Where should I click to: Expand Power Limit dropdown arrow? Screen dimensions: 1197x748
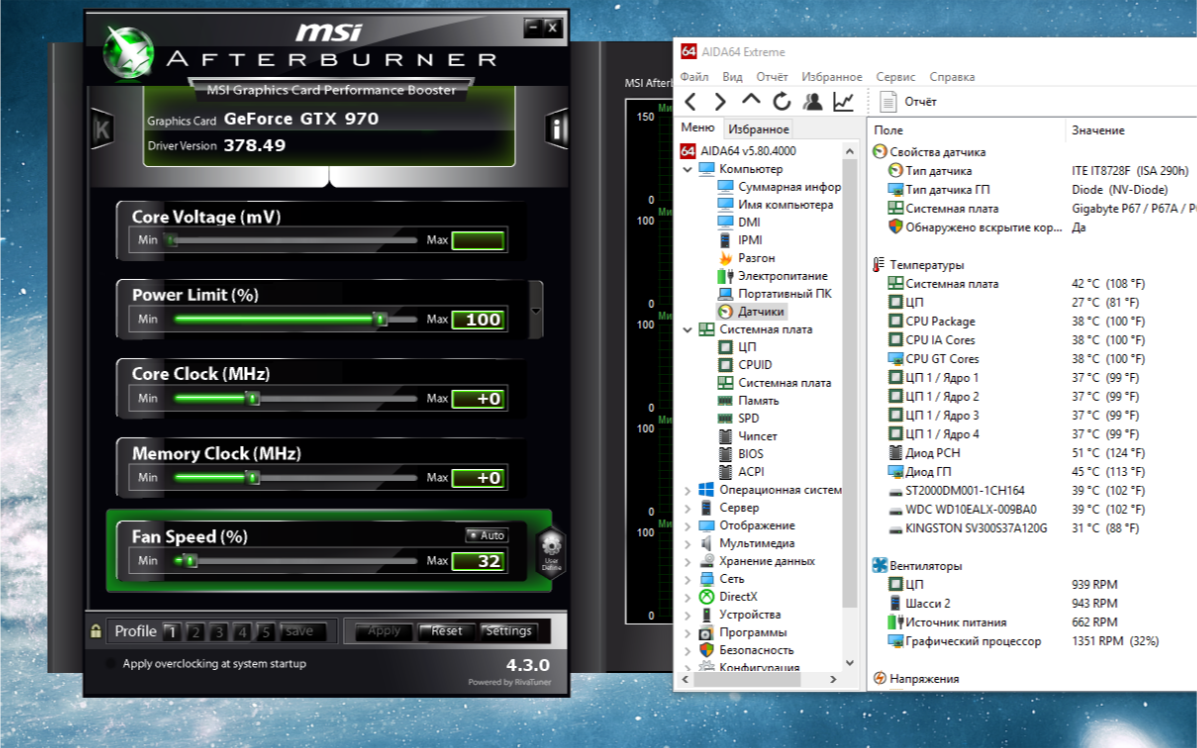coord(536,310)
